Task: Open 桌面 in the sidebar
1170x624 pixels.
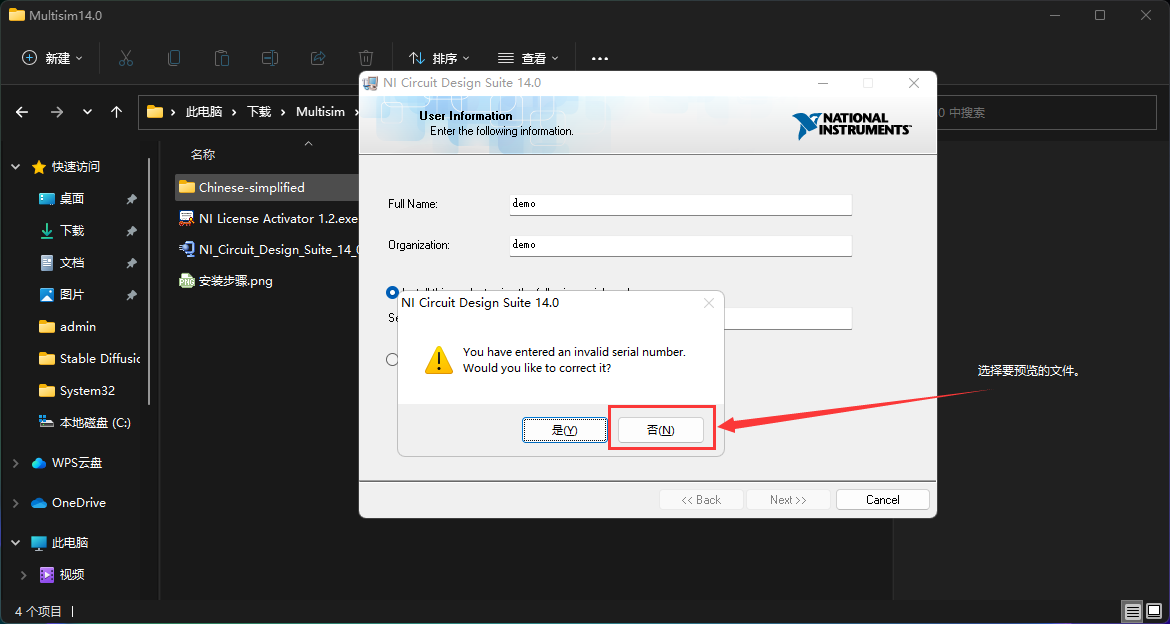Action: pyautogui.click(x=72, y=199)
